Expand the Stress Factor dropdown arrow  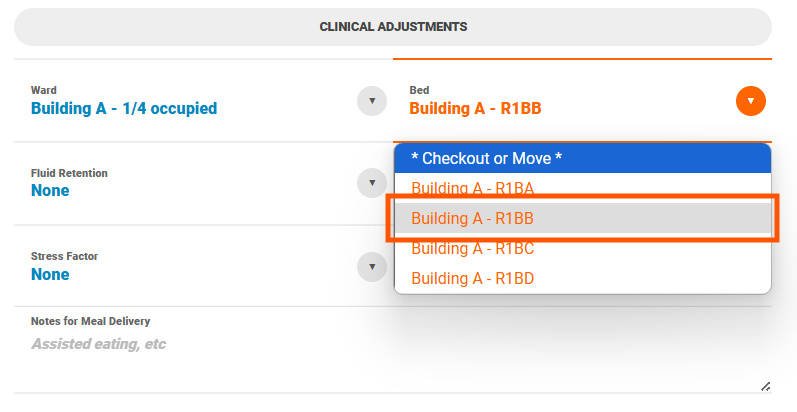(372, 267)
